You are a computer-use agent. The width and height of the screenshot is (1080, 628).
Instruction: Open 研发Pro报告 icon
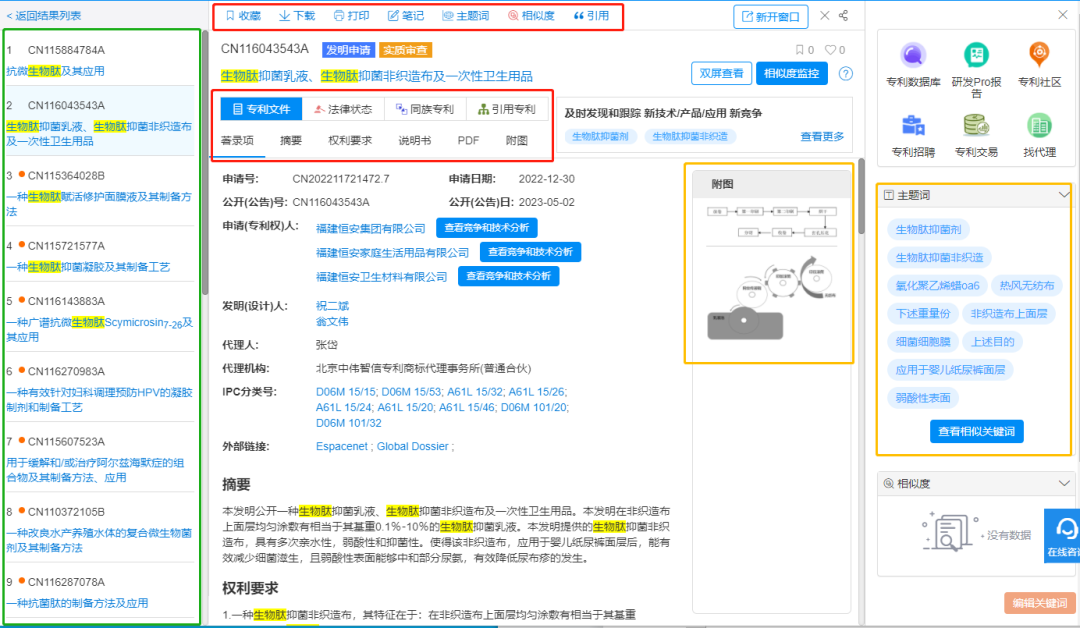[x=976, y=55]
